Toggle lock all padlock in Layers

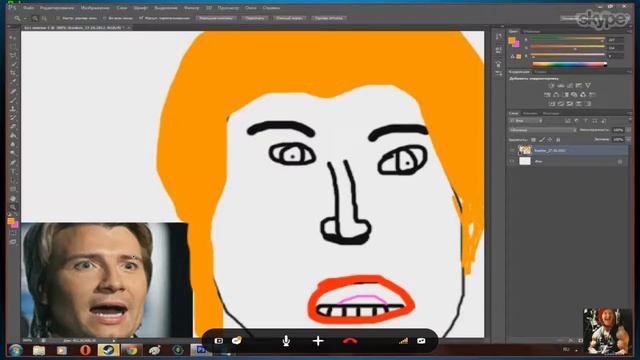[558, 140]
